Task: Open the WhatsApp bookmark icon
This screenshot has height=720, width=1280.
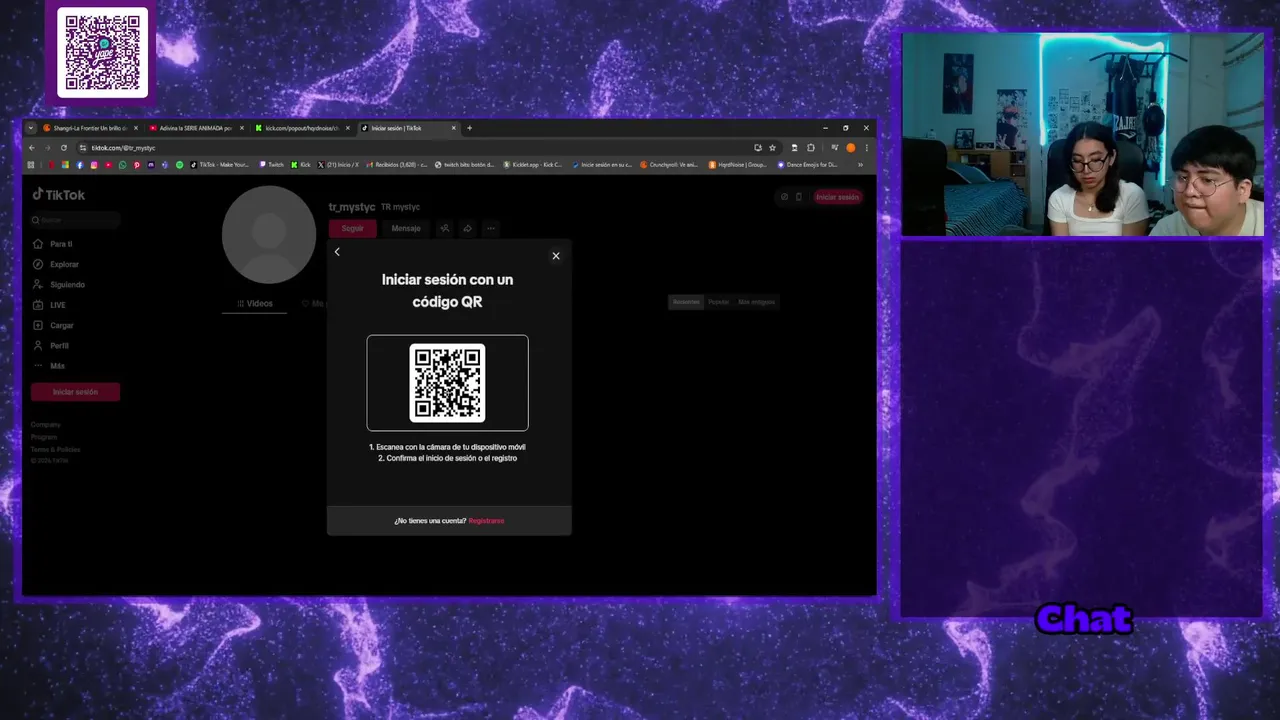Action: pos(122,165)
